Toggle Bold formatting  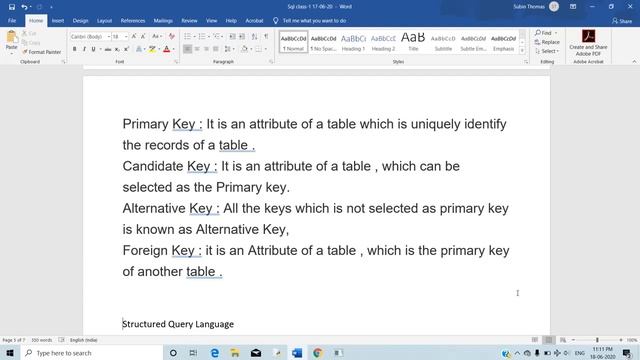click(x=74, y=49)
